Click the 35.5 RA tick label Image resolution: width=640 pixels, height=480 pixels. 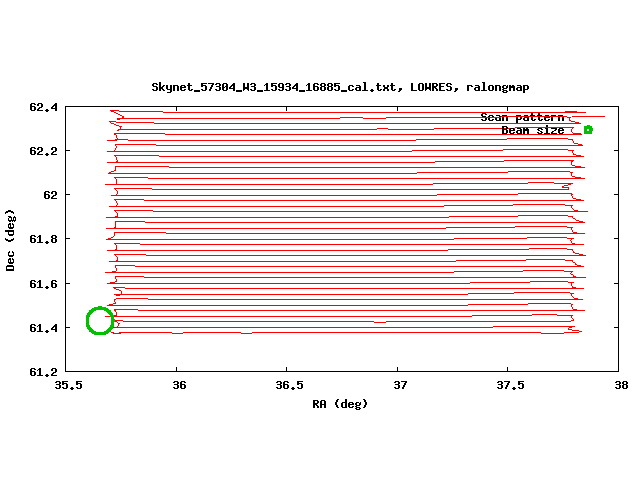(69, 385)
